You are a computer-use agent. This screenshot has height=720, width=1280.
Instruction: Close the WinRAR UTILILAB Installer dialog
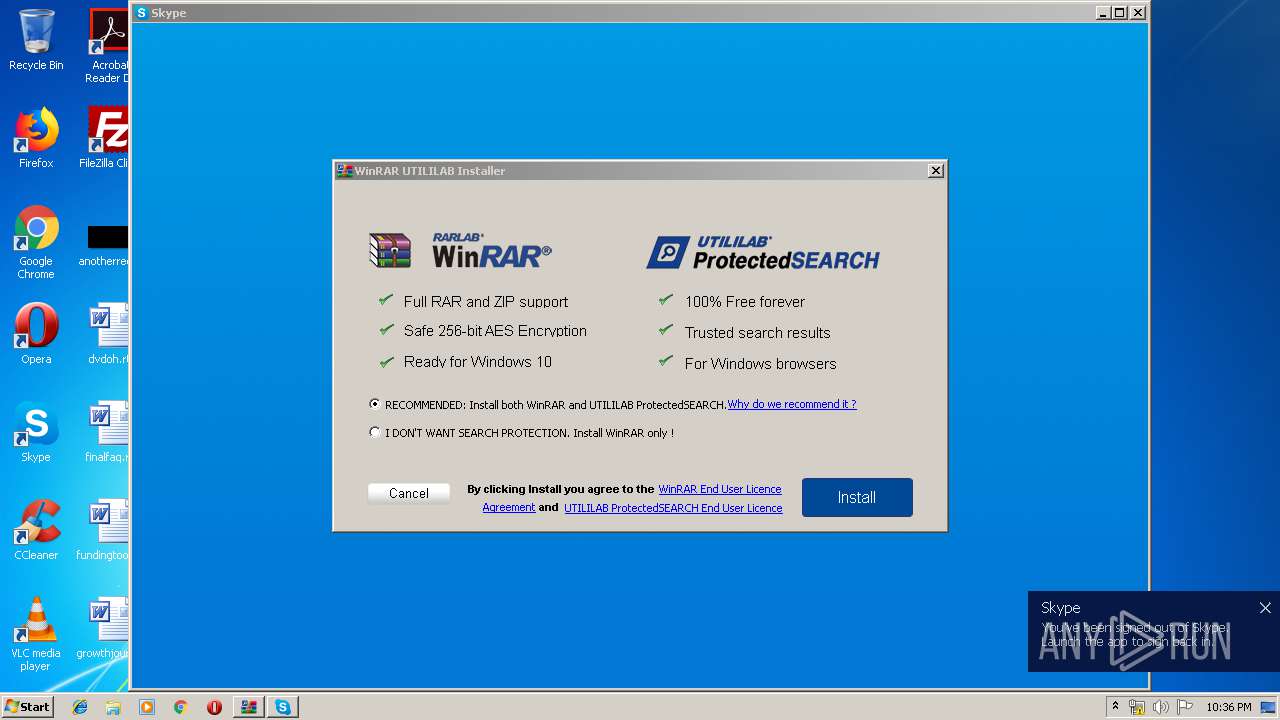click(x=936, y=171)
